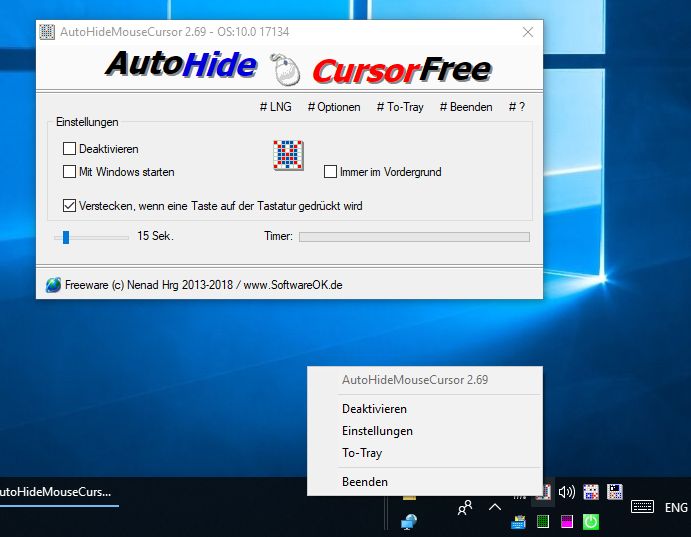Open the touch keyboard tray icon

click(642, 507)
